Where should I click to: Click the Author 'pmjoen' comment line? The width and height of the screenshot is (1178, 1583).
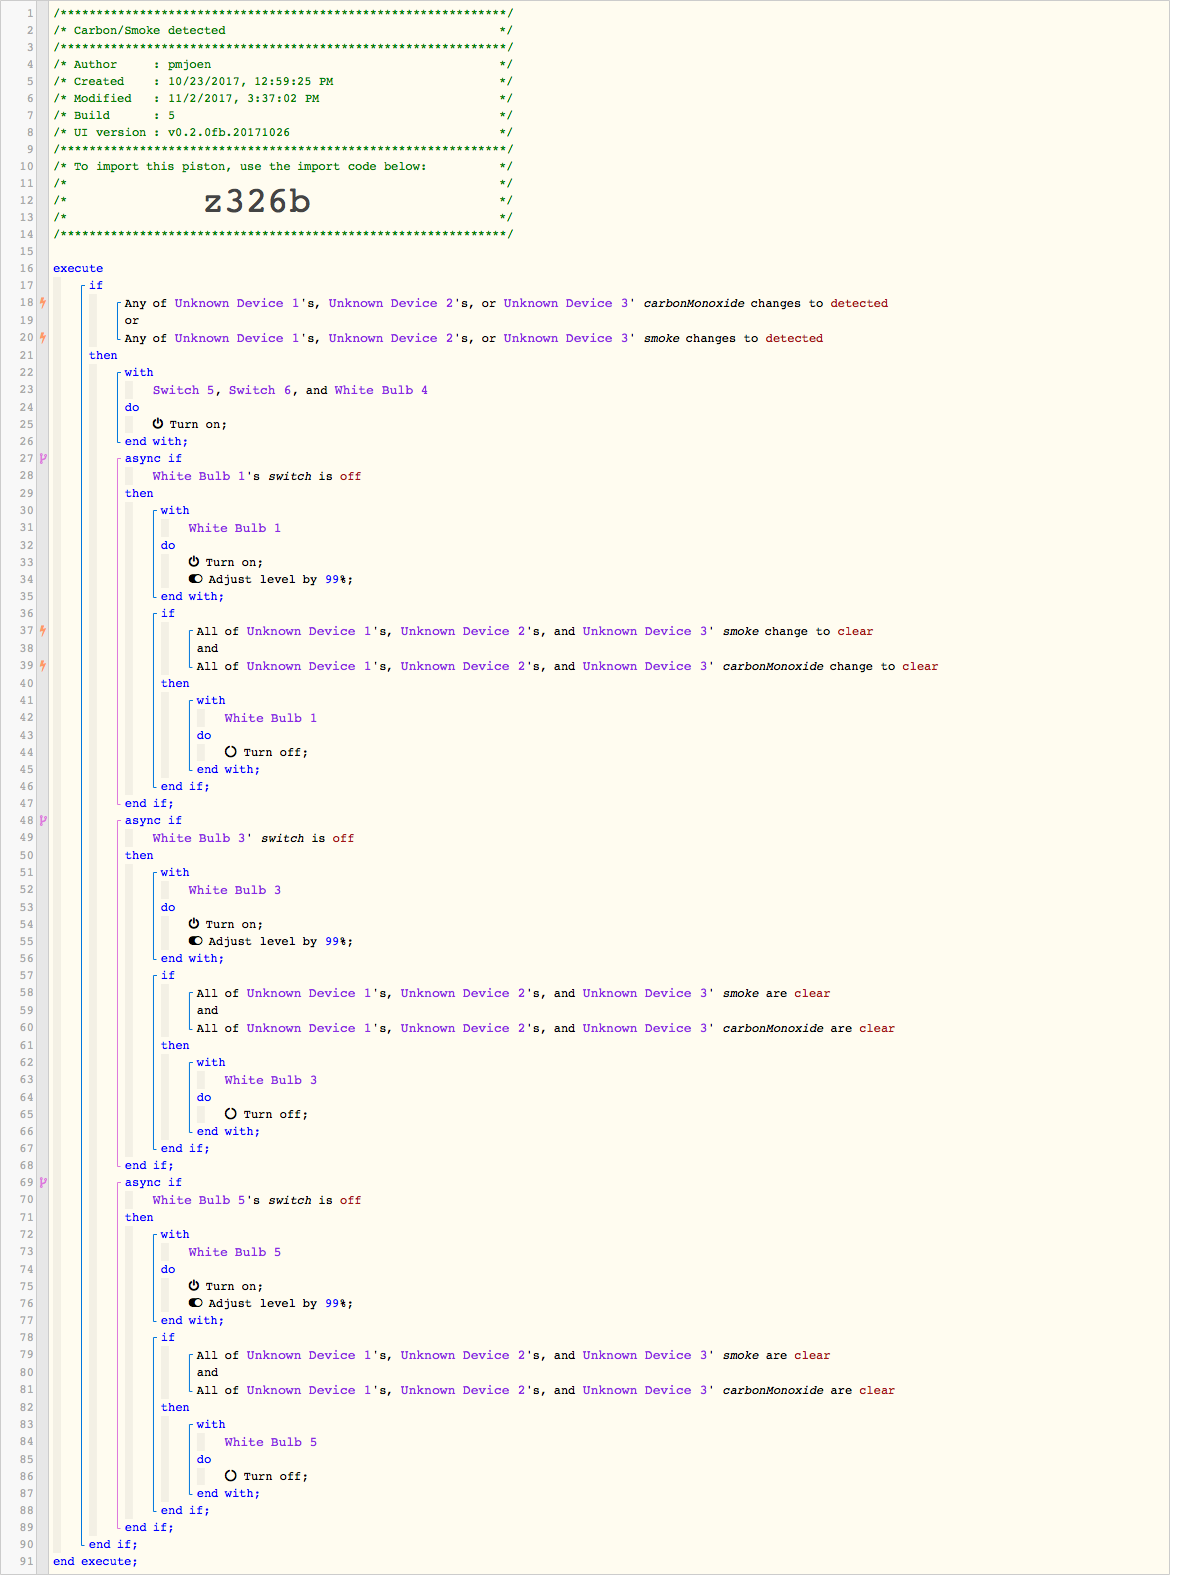pyautogui.click(x=283, y=64)
